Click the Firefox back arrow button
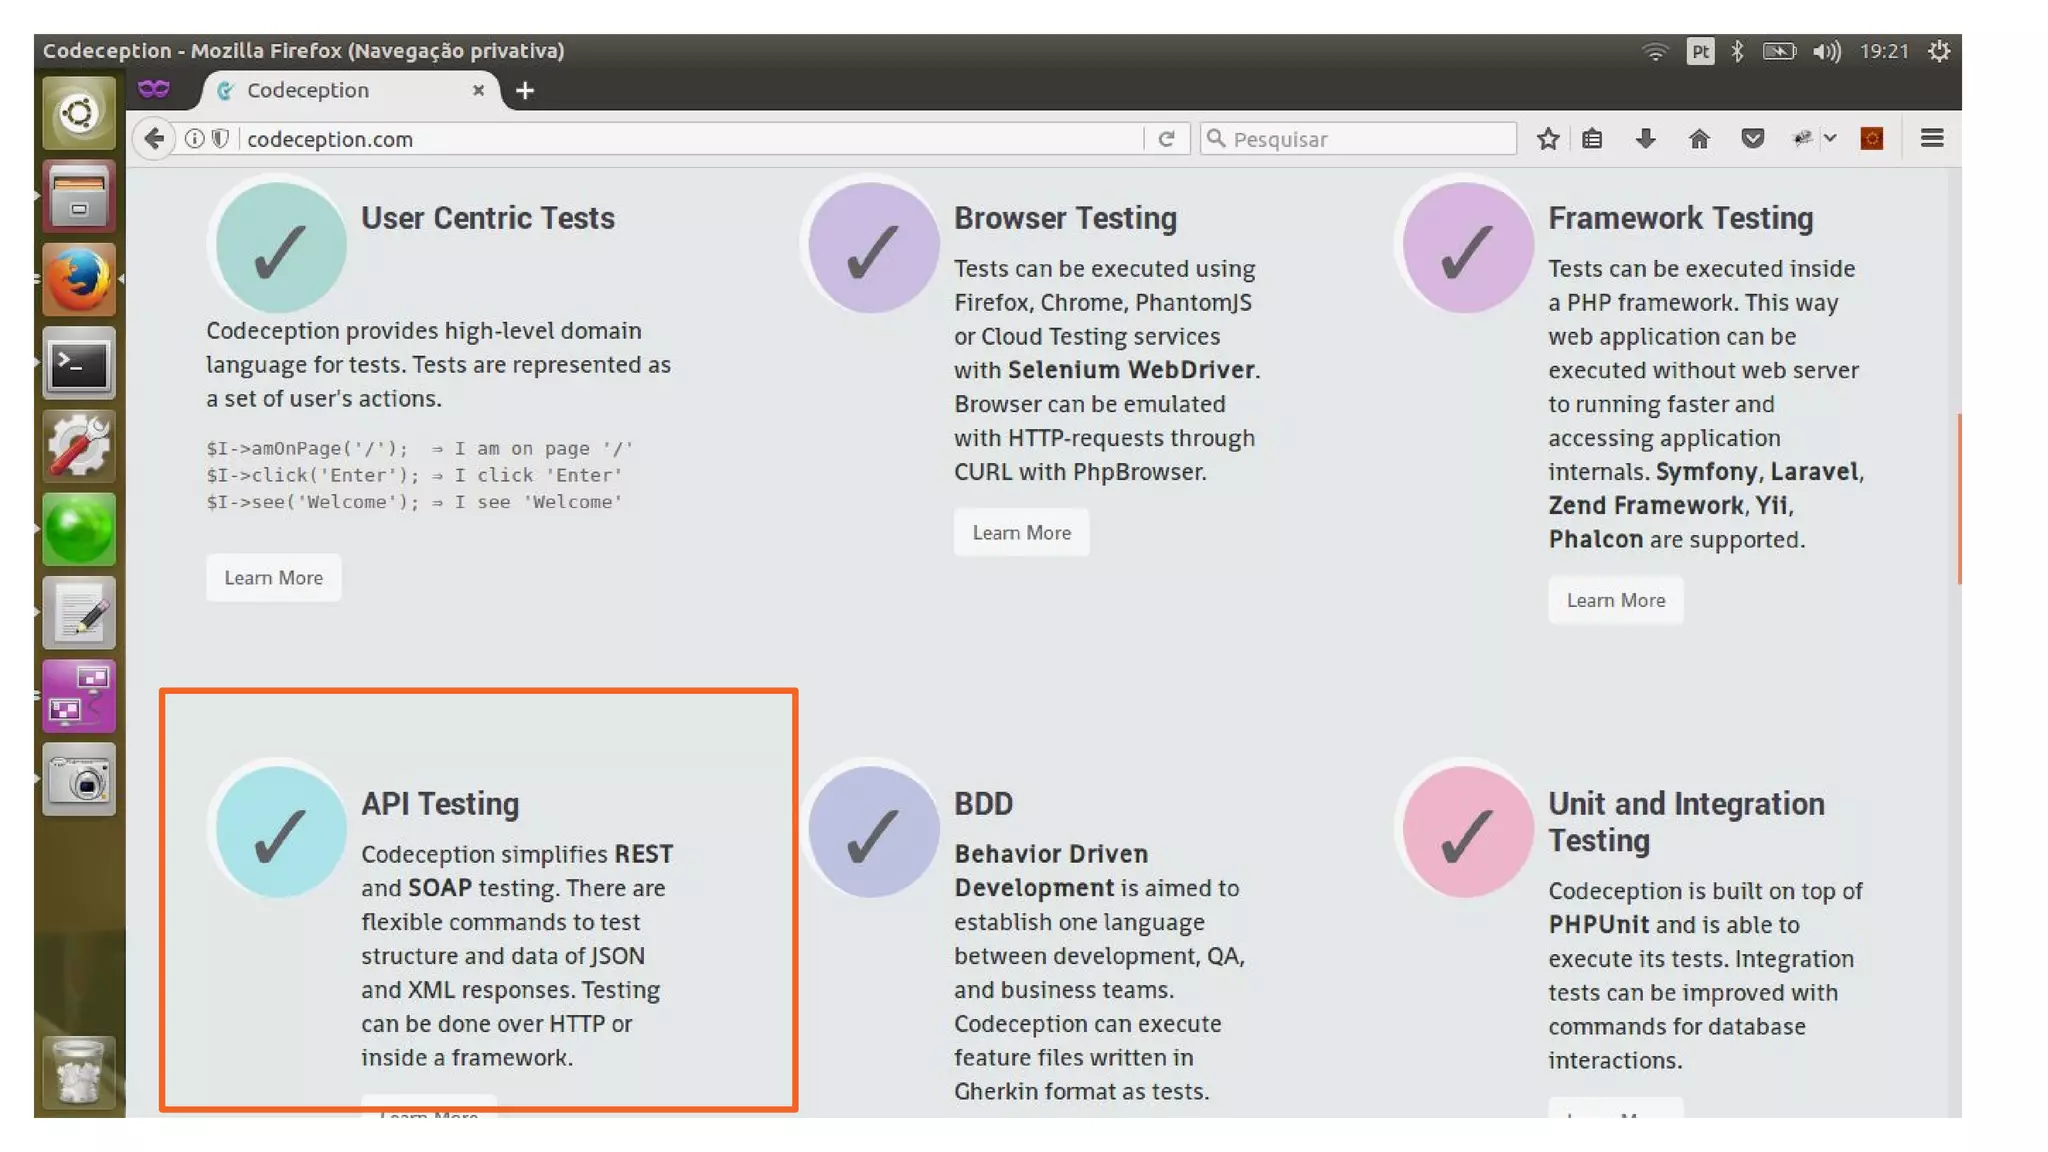2048x1152 pixels. pos(153,138)
